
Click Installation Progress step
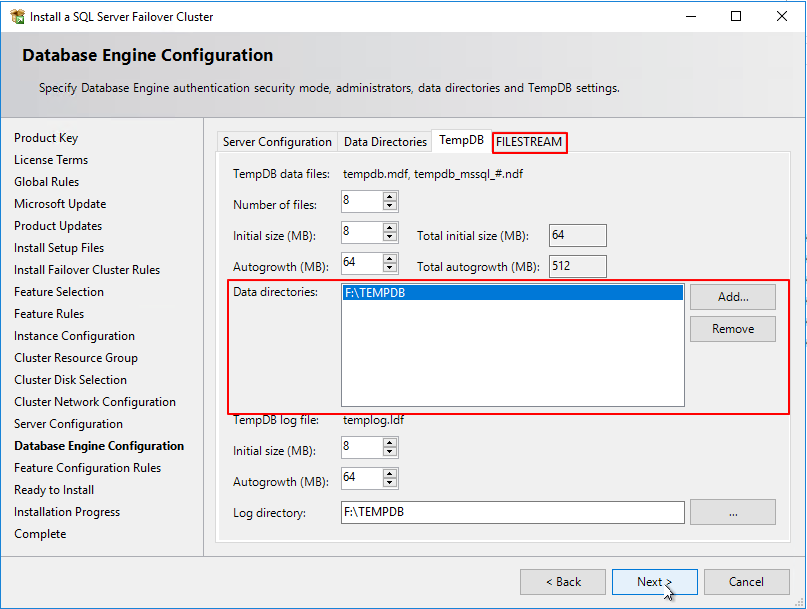[x=67, y=512]
